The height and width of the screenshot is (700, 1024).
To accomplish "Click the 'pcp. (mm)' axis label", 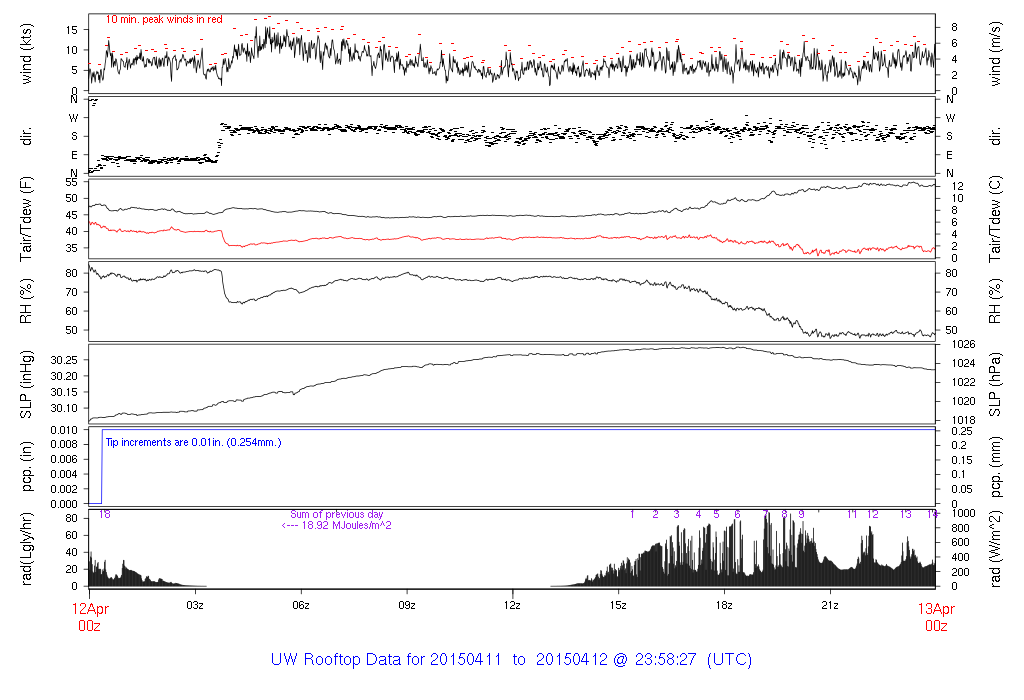I will [x=995, y=466].
